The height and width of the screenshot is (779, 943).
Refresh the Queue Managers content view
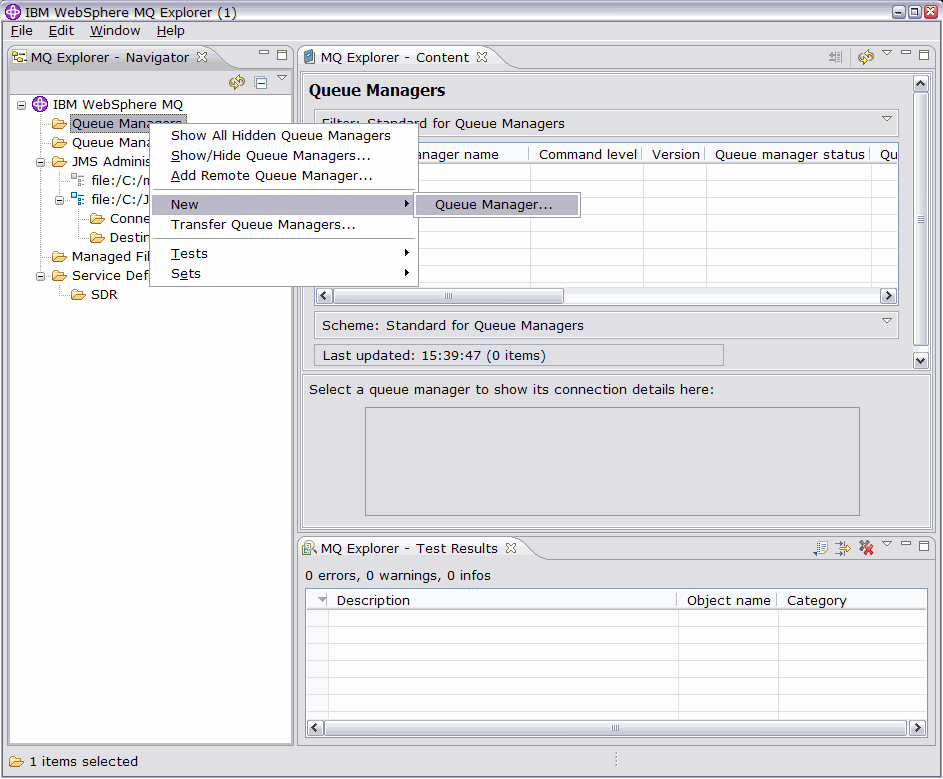(866, 57)
